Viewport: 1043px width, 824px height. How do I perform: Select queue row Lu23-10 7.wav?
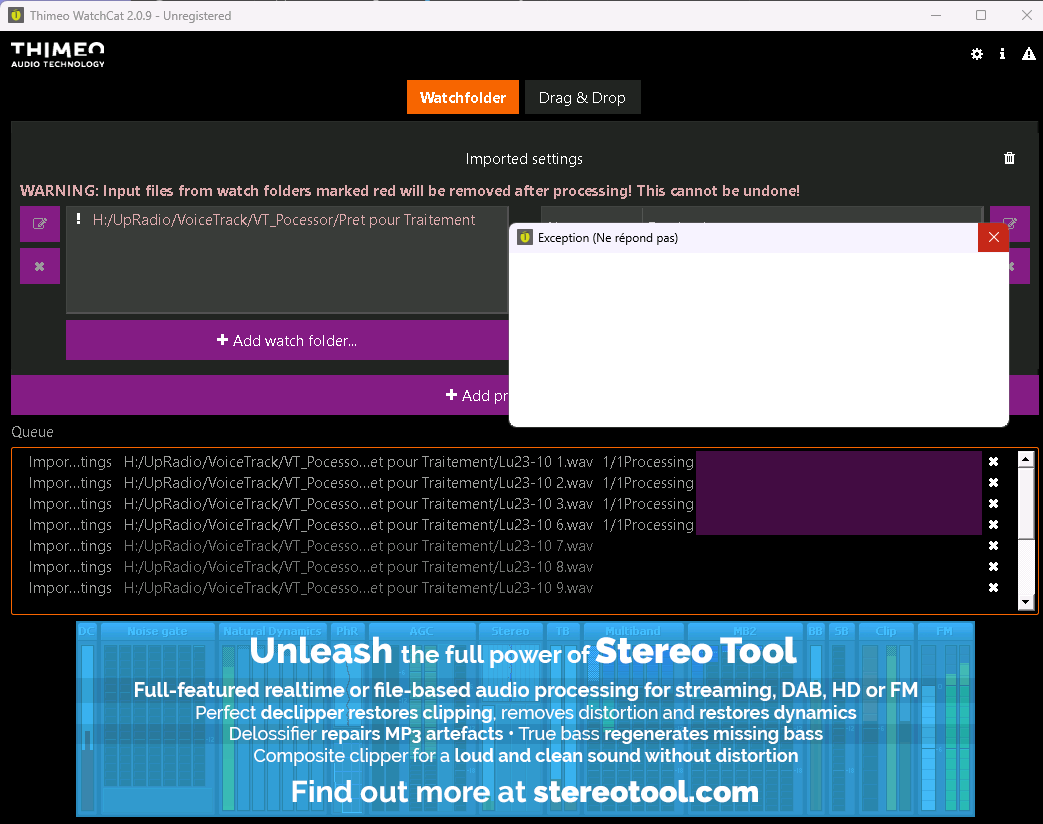point(506,545)
